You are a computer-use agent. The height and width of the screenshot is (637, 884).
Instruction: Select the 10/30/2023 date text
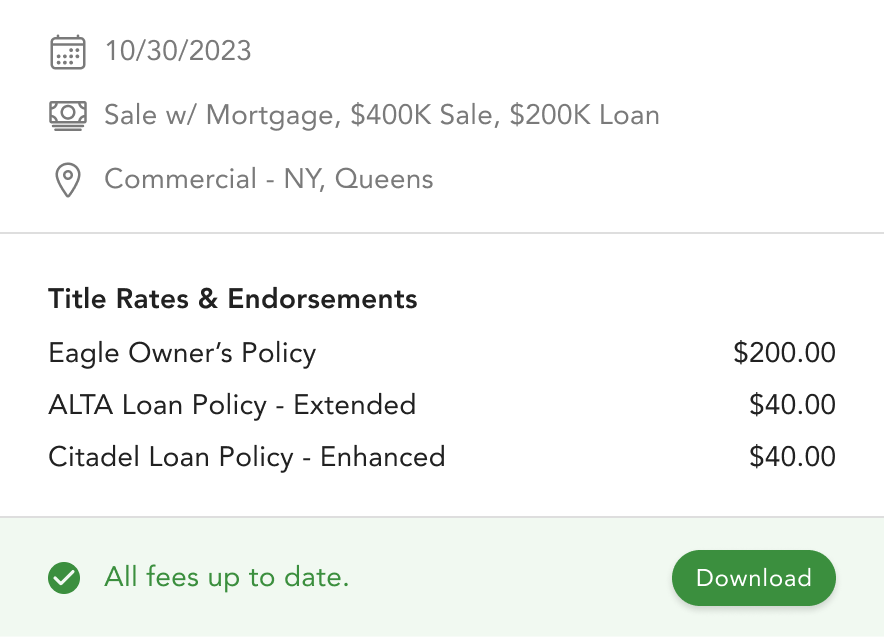point(178,51)
